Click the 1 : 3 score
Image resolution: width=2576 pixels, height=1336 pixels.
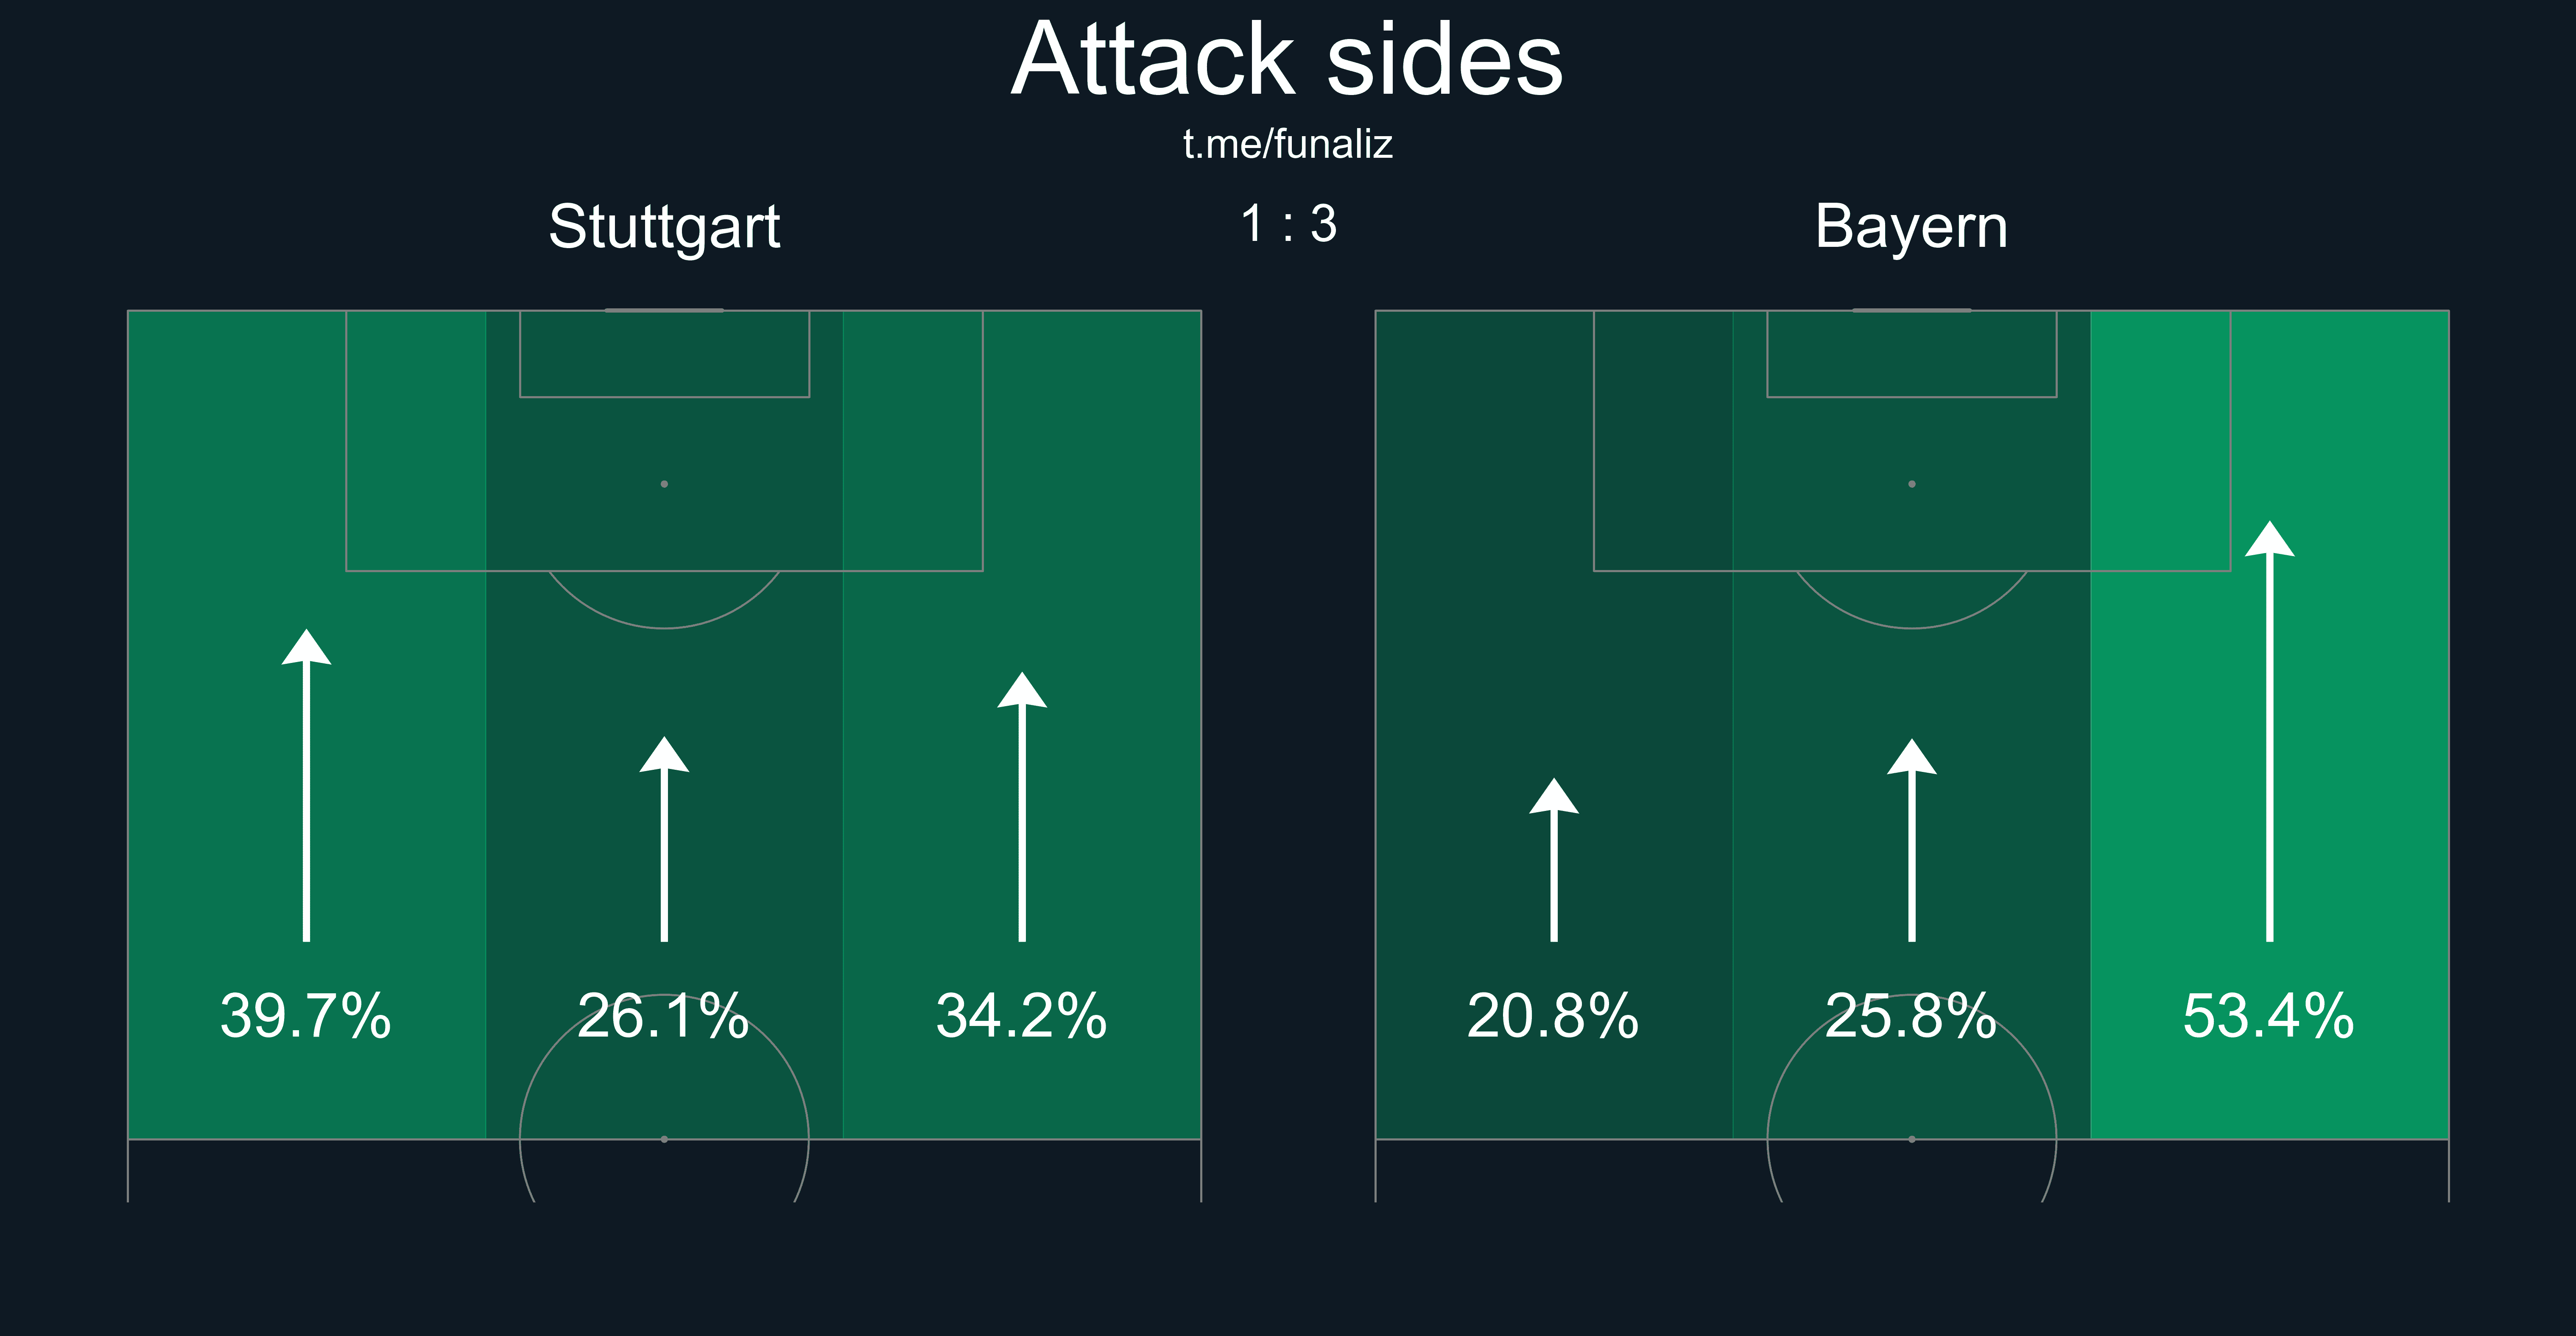(1288, 224)
